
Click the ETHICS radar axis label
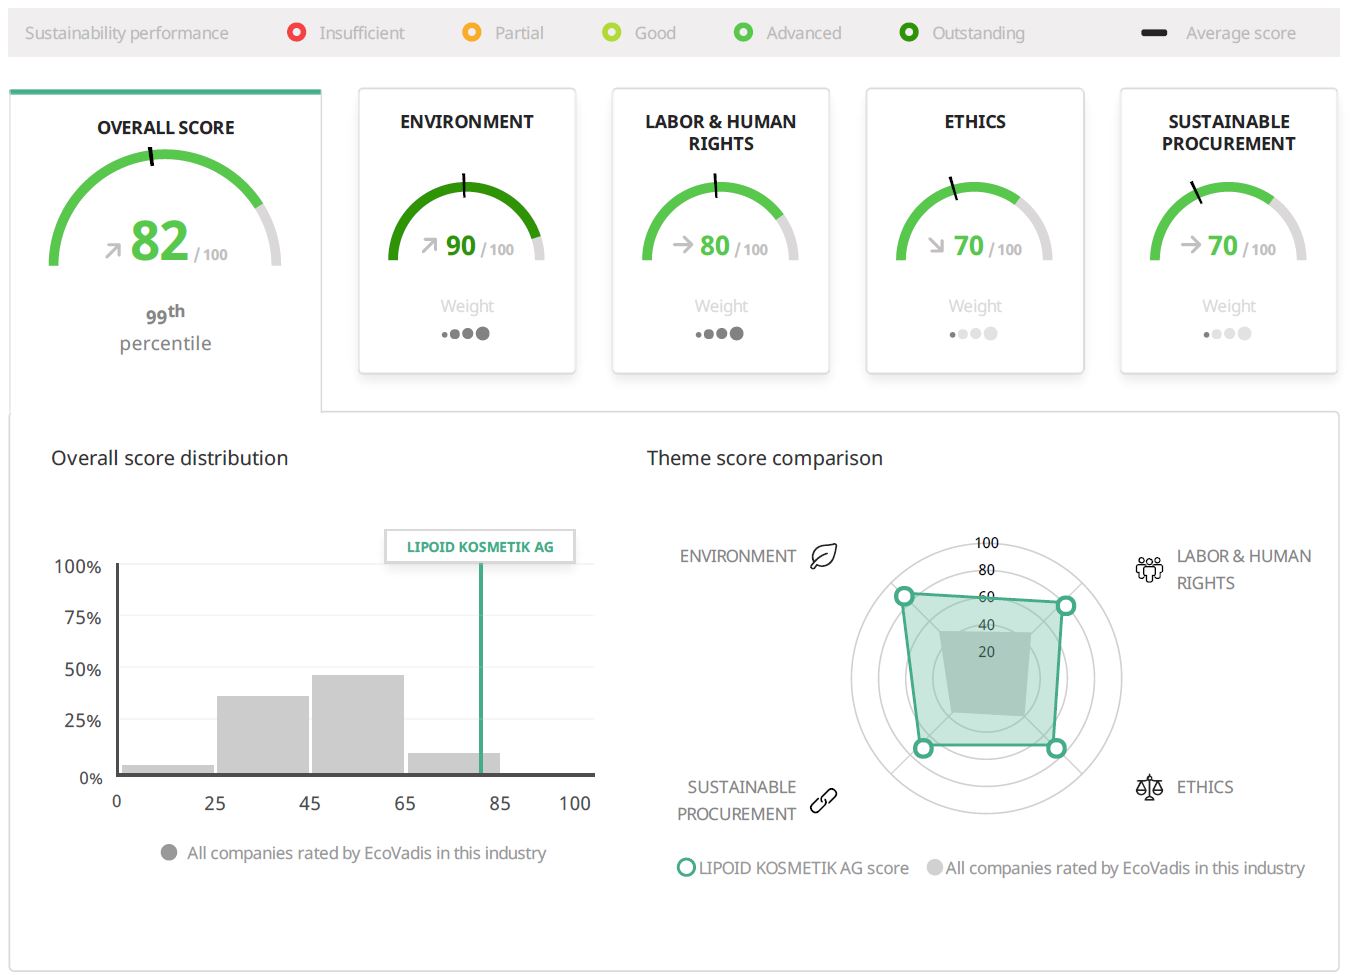pyautogui.click(x=1205, y=787)
